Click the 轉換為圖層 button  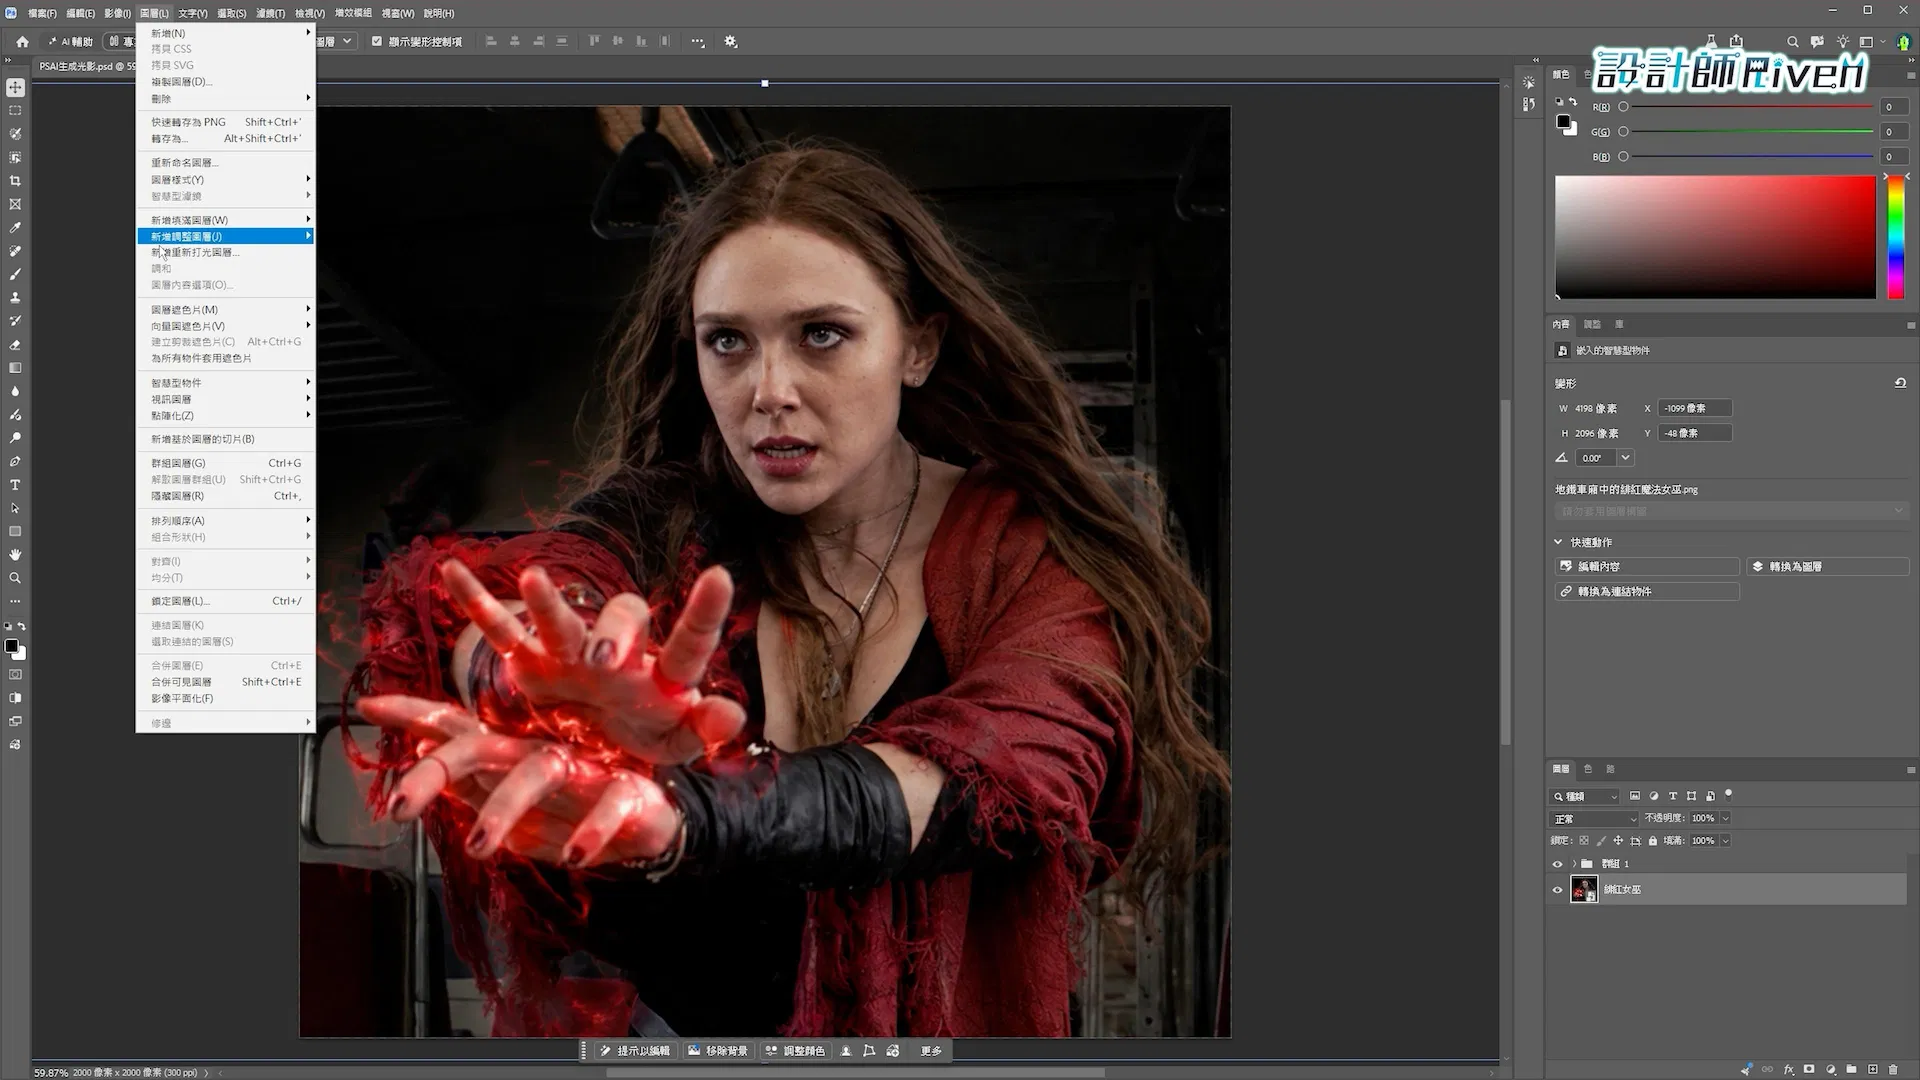[x=1828, y=566]
